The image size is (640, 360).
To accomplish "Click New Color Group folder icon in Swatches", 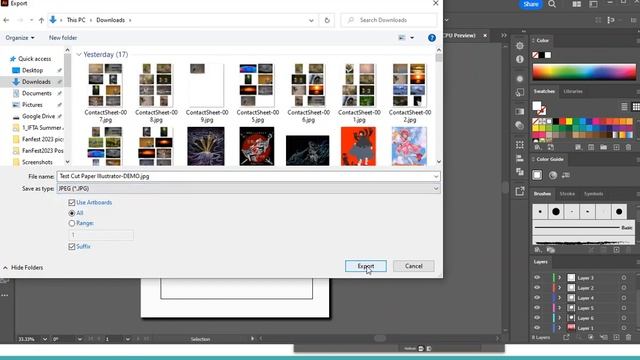I will (x=604, y=147).
